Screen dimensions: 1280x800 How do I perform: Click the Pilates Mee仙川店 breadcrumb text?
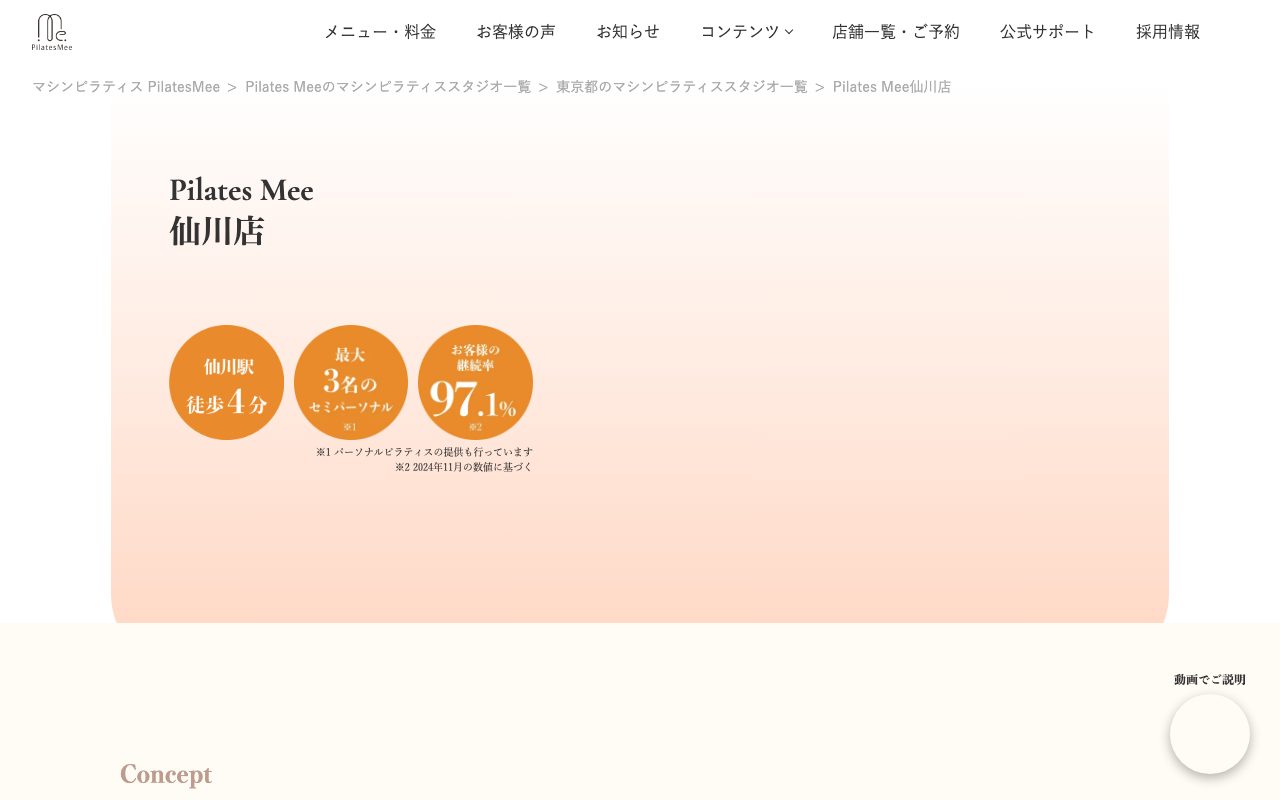point(892,87)
